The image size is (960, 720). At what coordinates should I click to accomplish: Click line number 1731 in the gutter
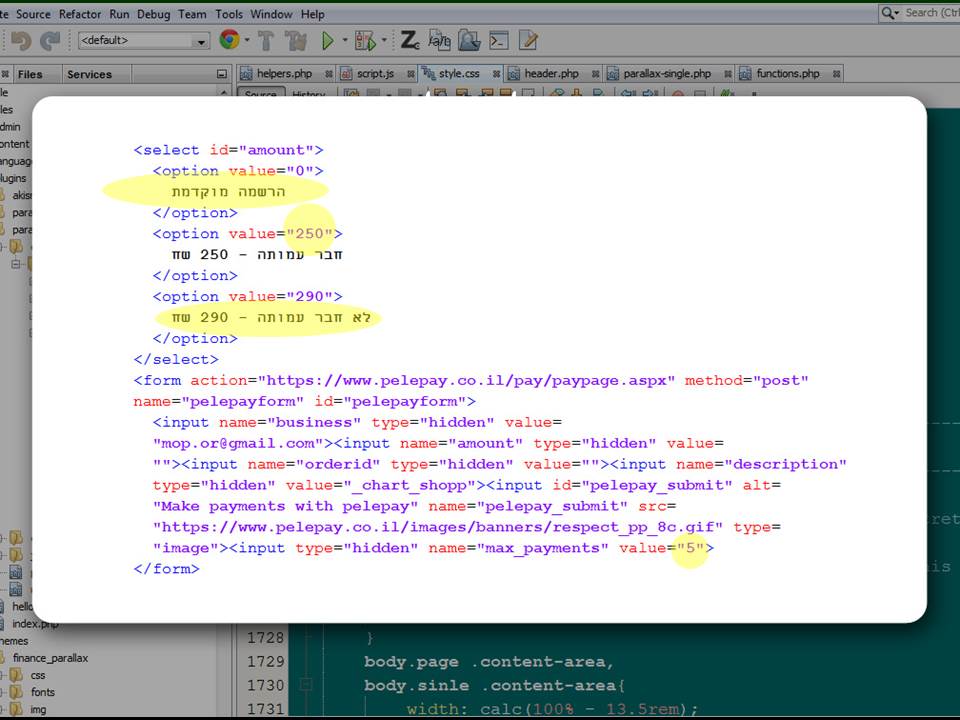(266, 709)
